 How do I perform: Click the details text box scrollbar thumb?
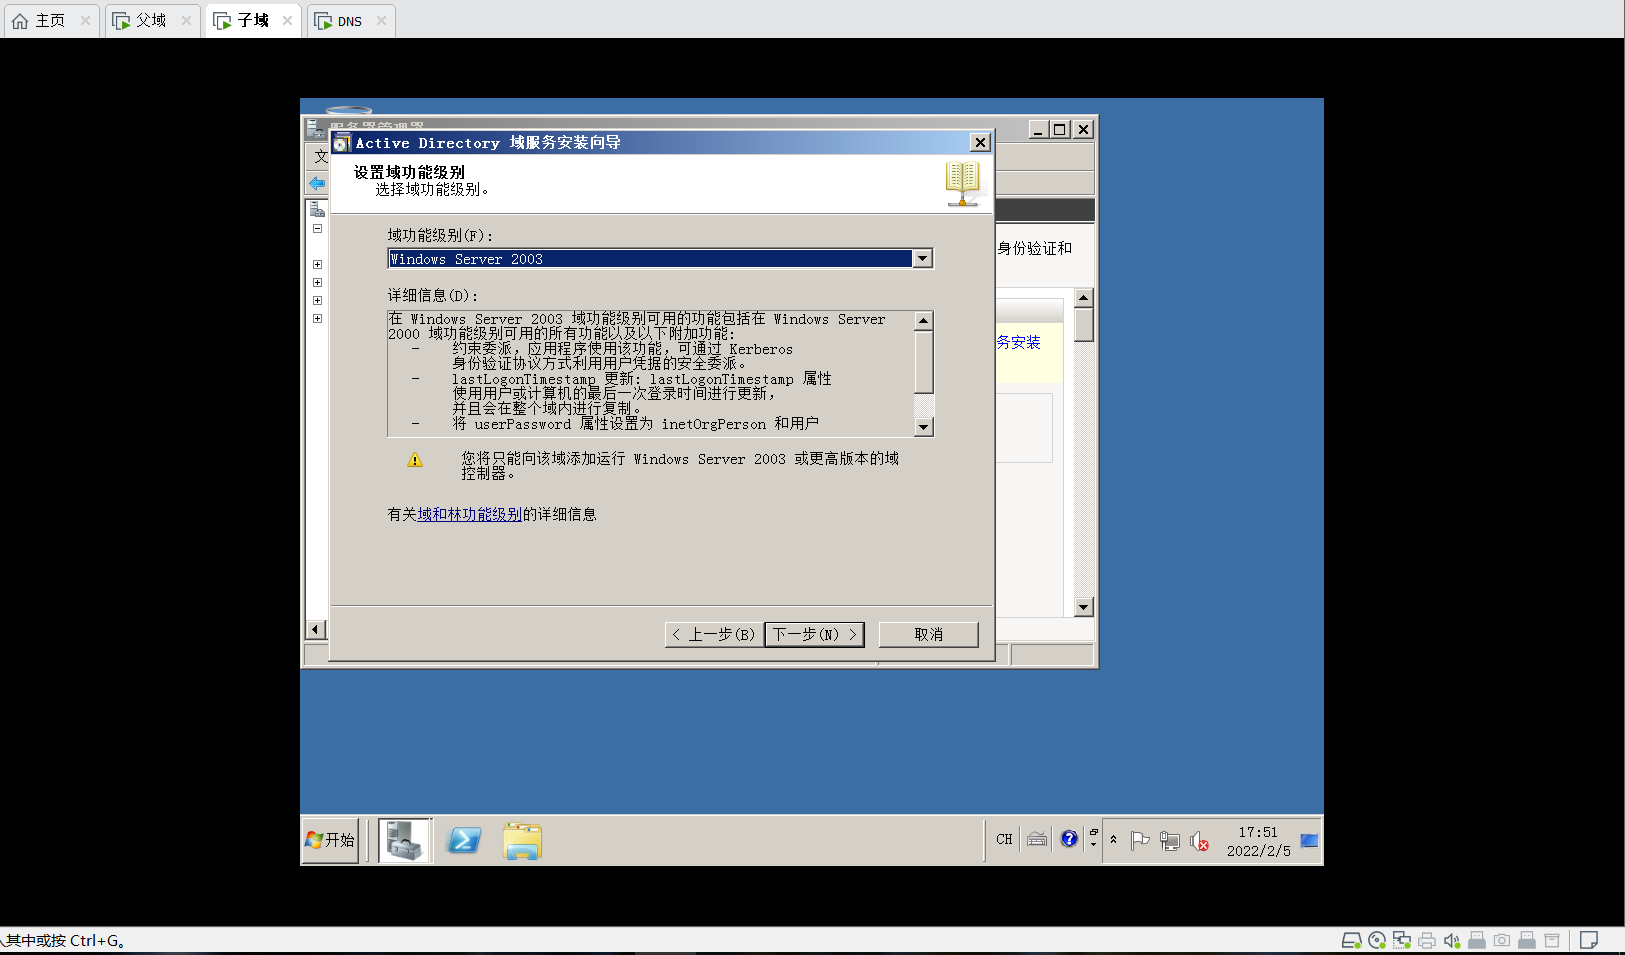[924, 362]
